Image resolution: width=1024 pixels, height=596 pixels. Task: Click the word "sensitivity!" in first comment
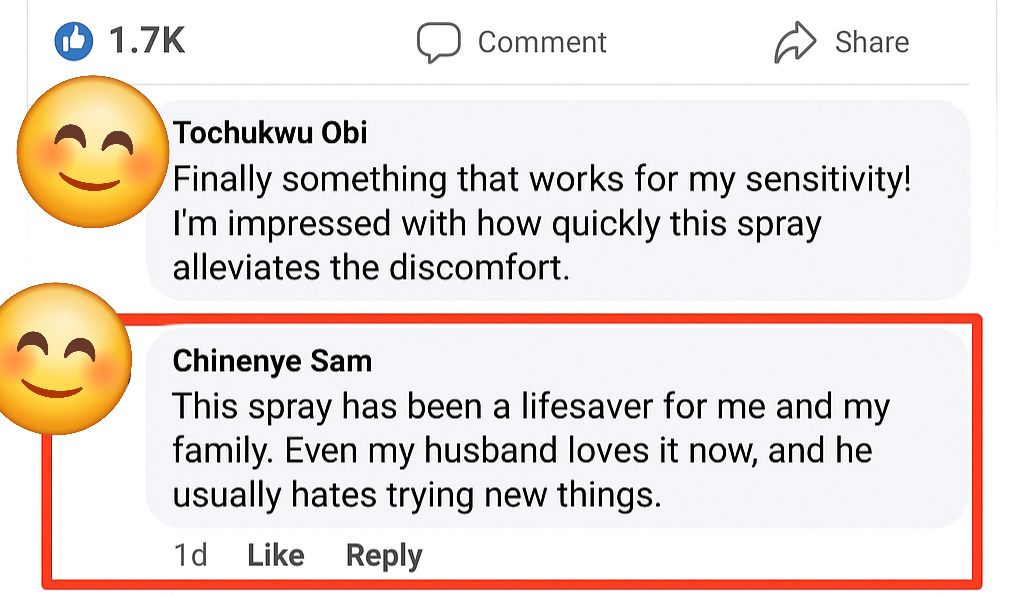click(828, 180)
